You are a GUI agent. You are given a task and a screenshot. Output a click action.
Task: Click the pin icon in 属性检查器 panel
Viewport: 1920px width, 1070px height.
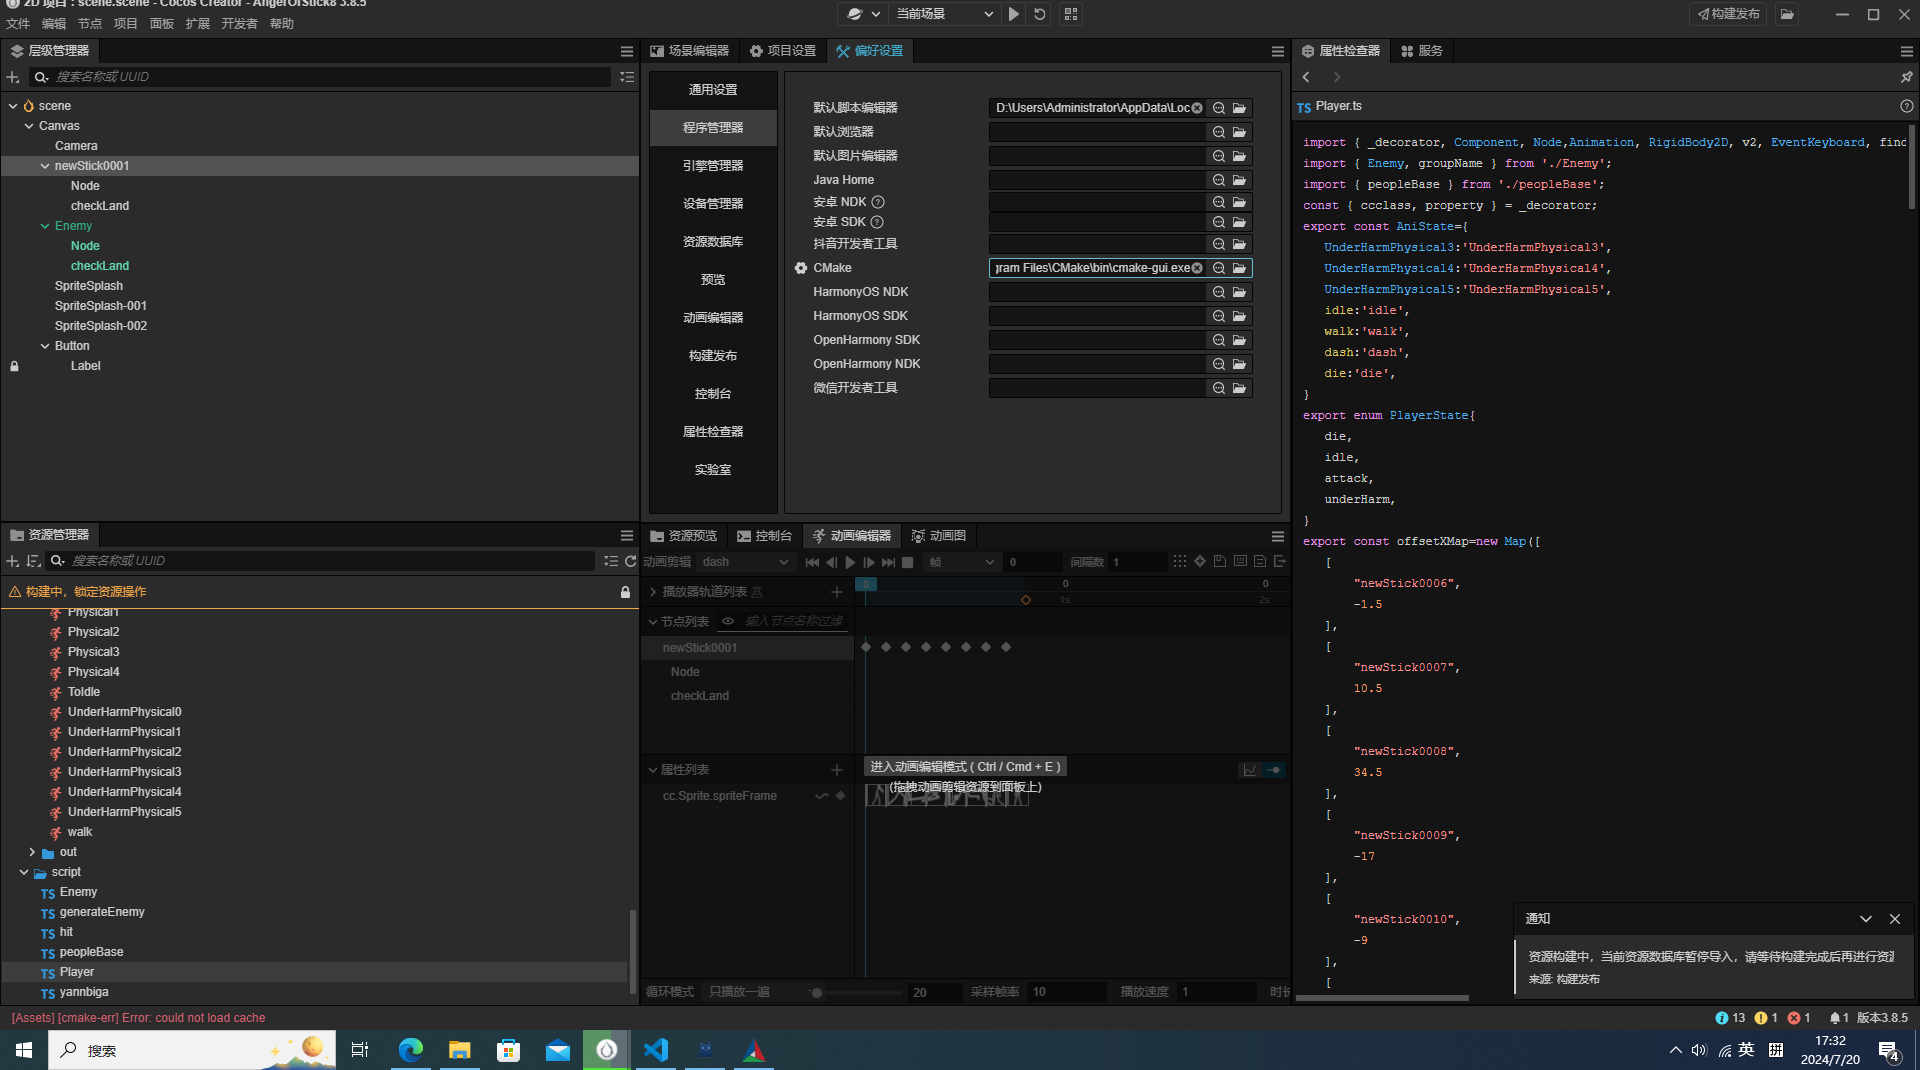[1906, 77]
